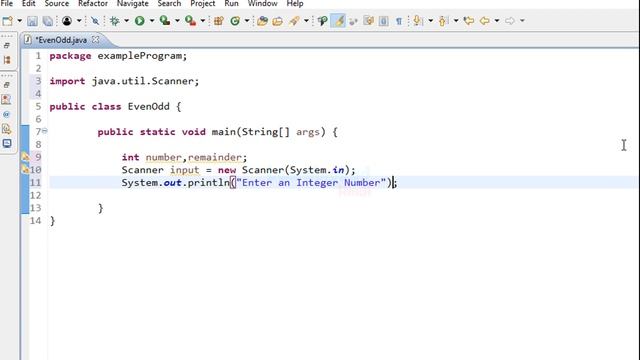Screen dimensions: 640x360
Task: Open the Help menu
Action: [x=295, y=4]
